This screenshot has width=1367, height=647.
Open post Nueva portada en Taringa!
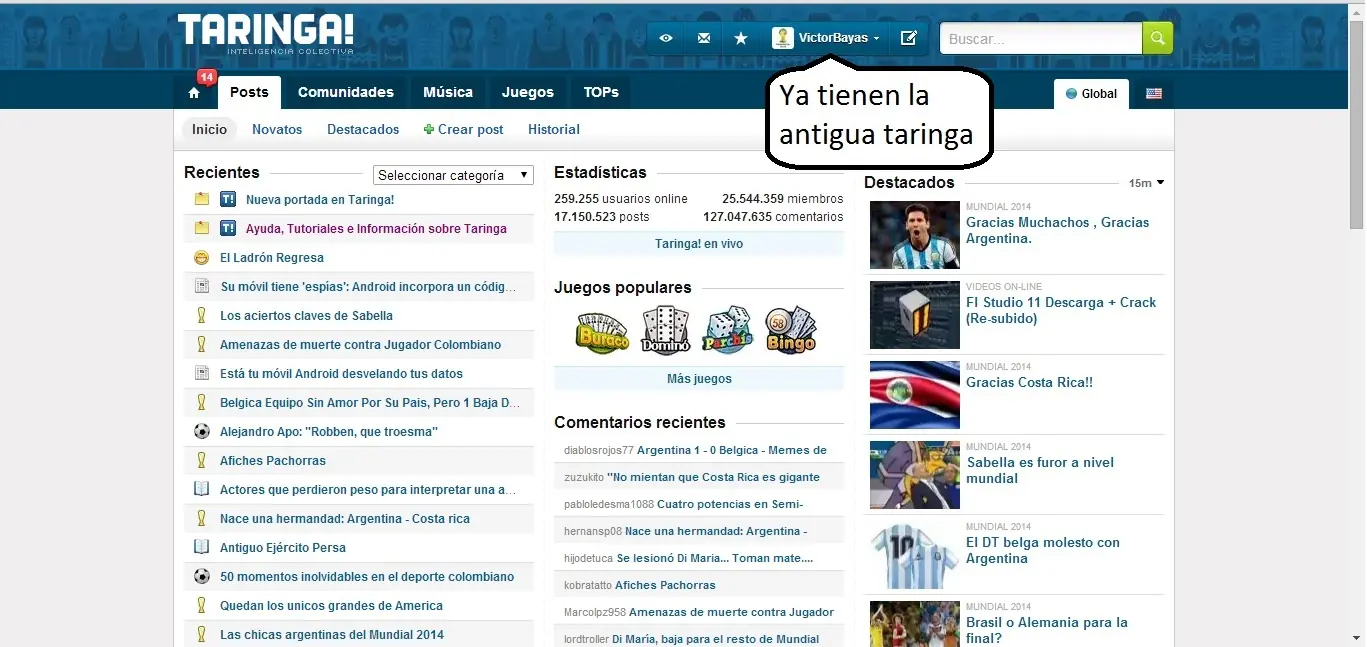(x=320, y=199)
